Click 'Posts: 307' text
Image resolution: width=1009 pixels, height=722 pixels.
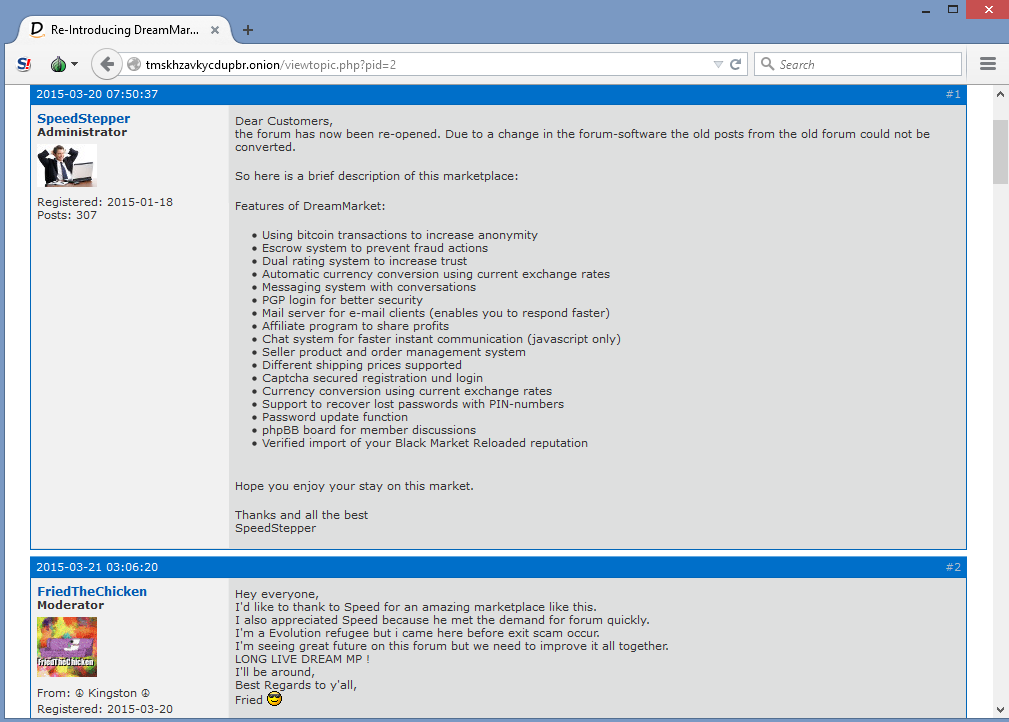tap(67, 215)
